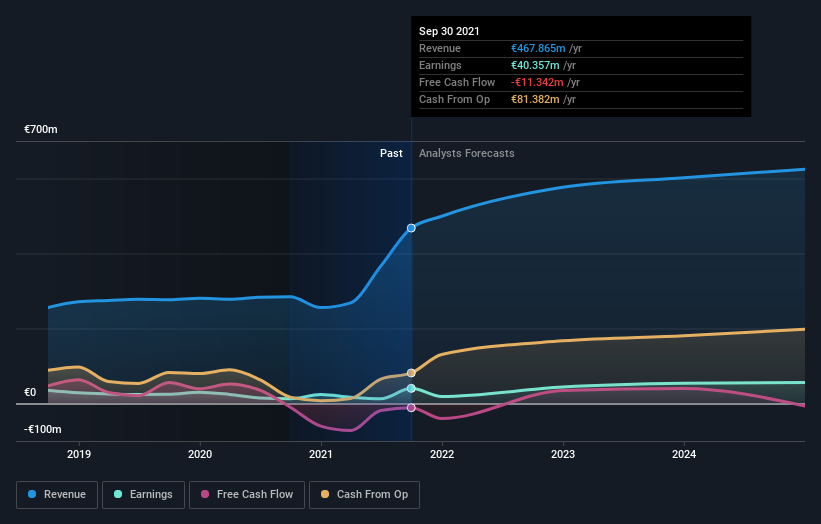This screenshot has height=524, width=821.
Task: Click the 2021 x-axis label
Action: click(321, 454)
